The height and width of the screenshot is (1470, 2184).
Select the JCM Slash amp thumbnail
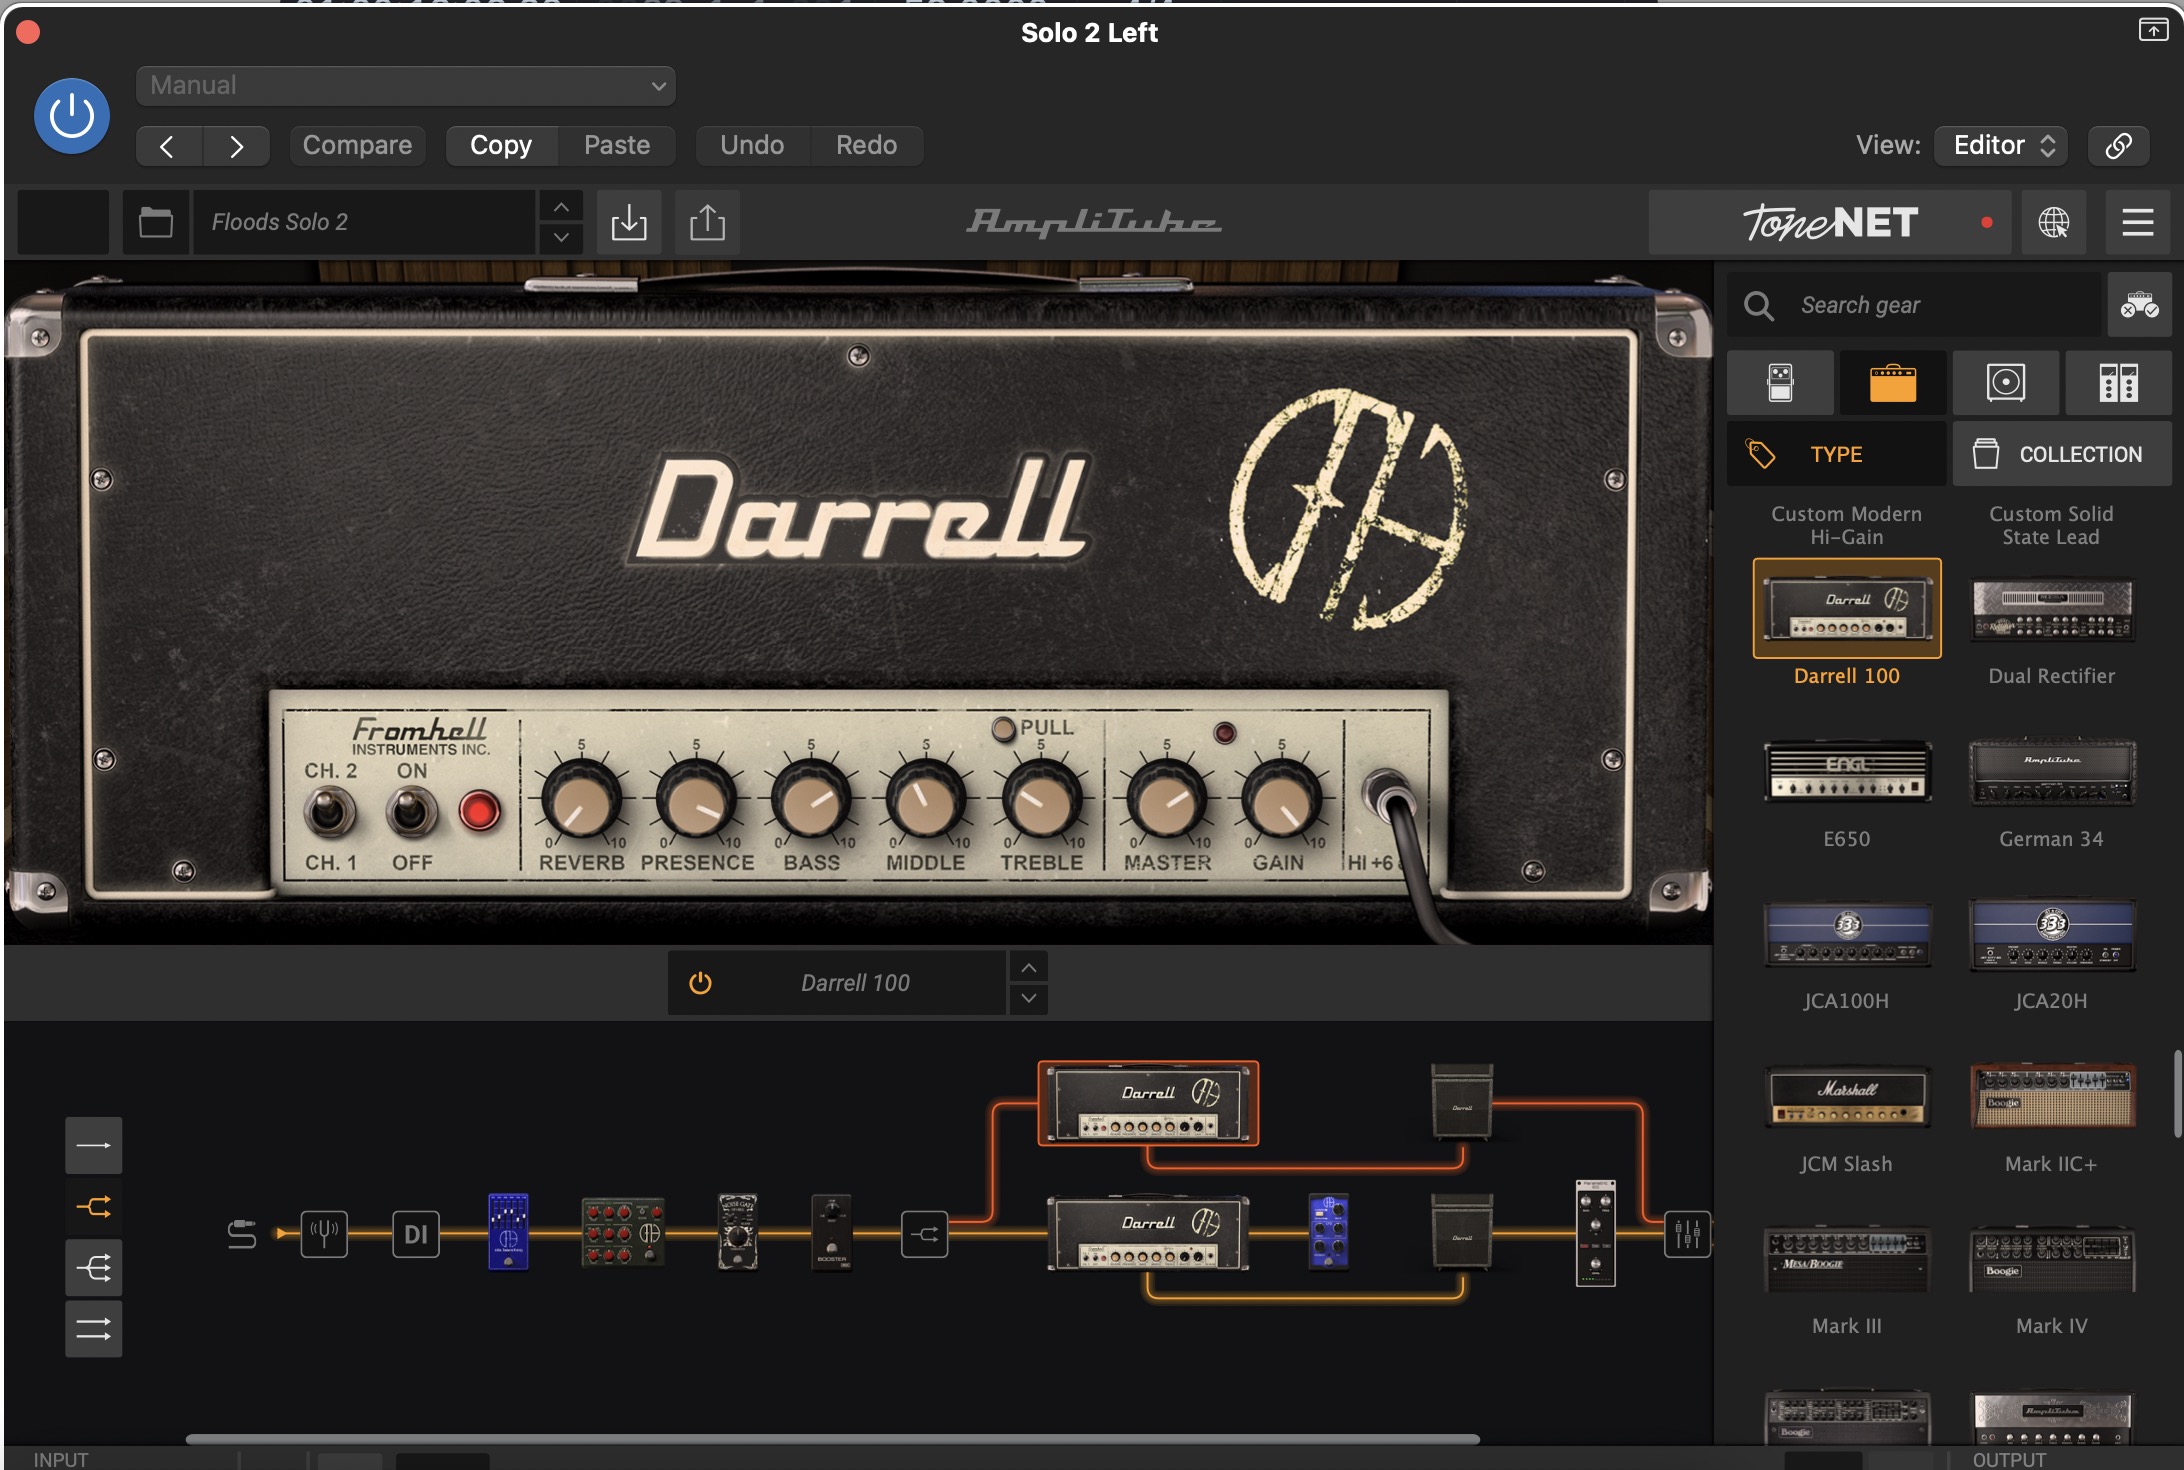(1847, 1097)
